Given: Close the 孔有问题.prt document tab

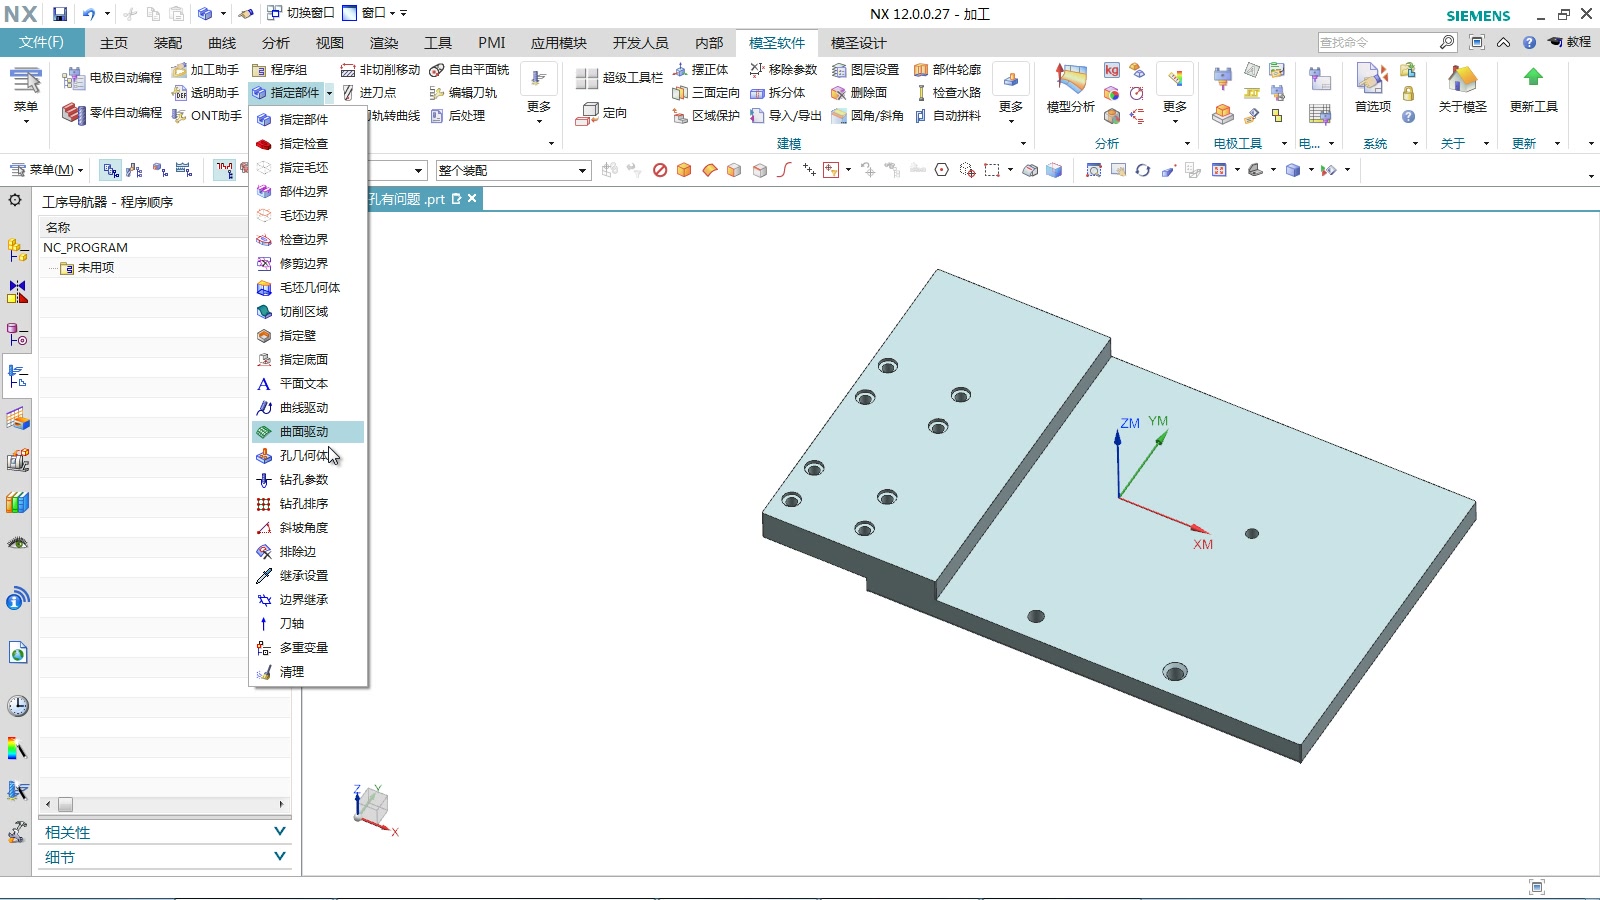Looking at the screenshot, I should coord(472,199).
